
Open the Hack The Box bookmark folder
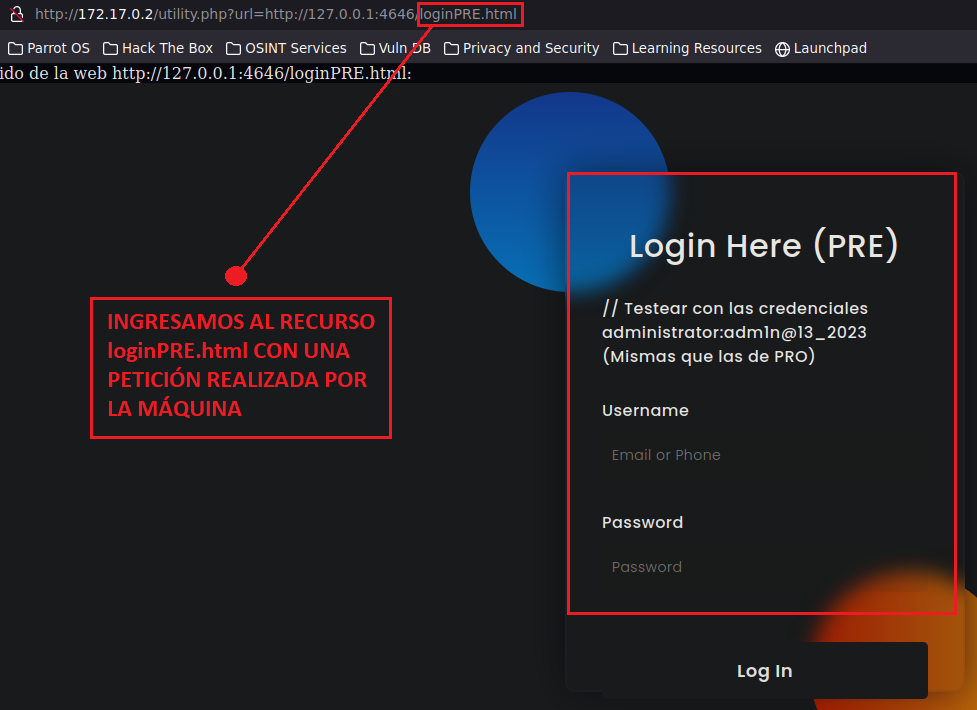(x=158, y=48)
